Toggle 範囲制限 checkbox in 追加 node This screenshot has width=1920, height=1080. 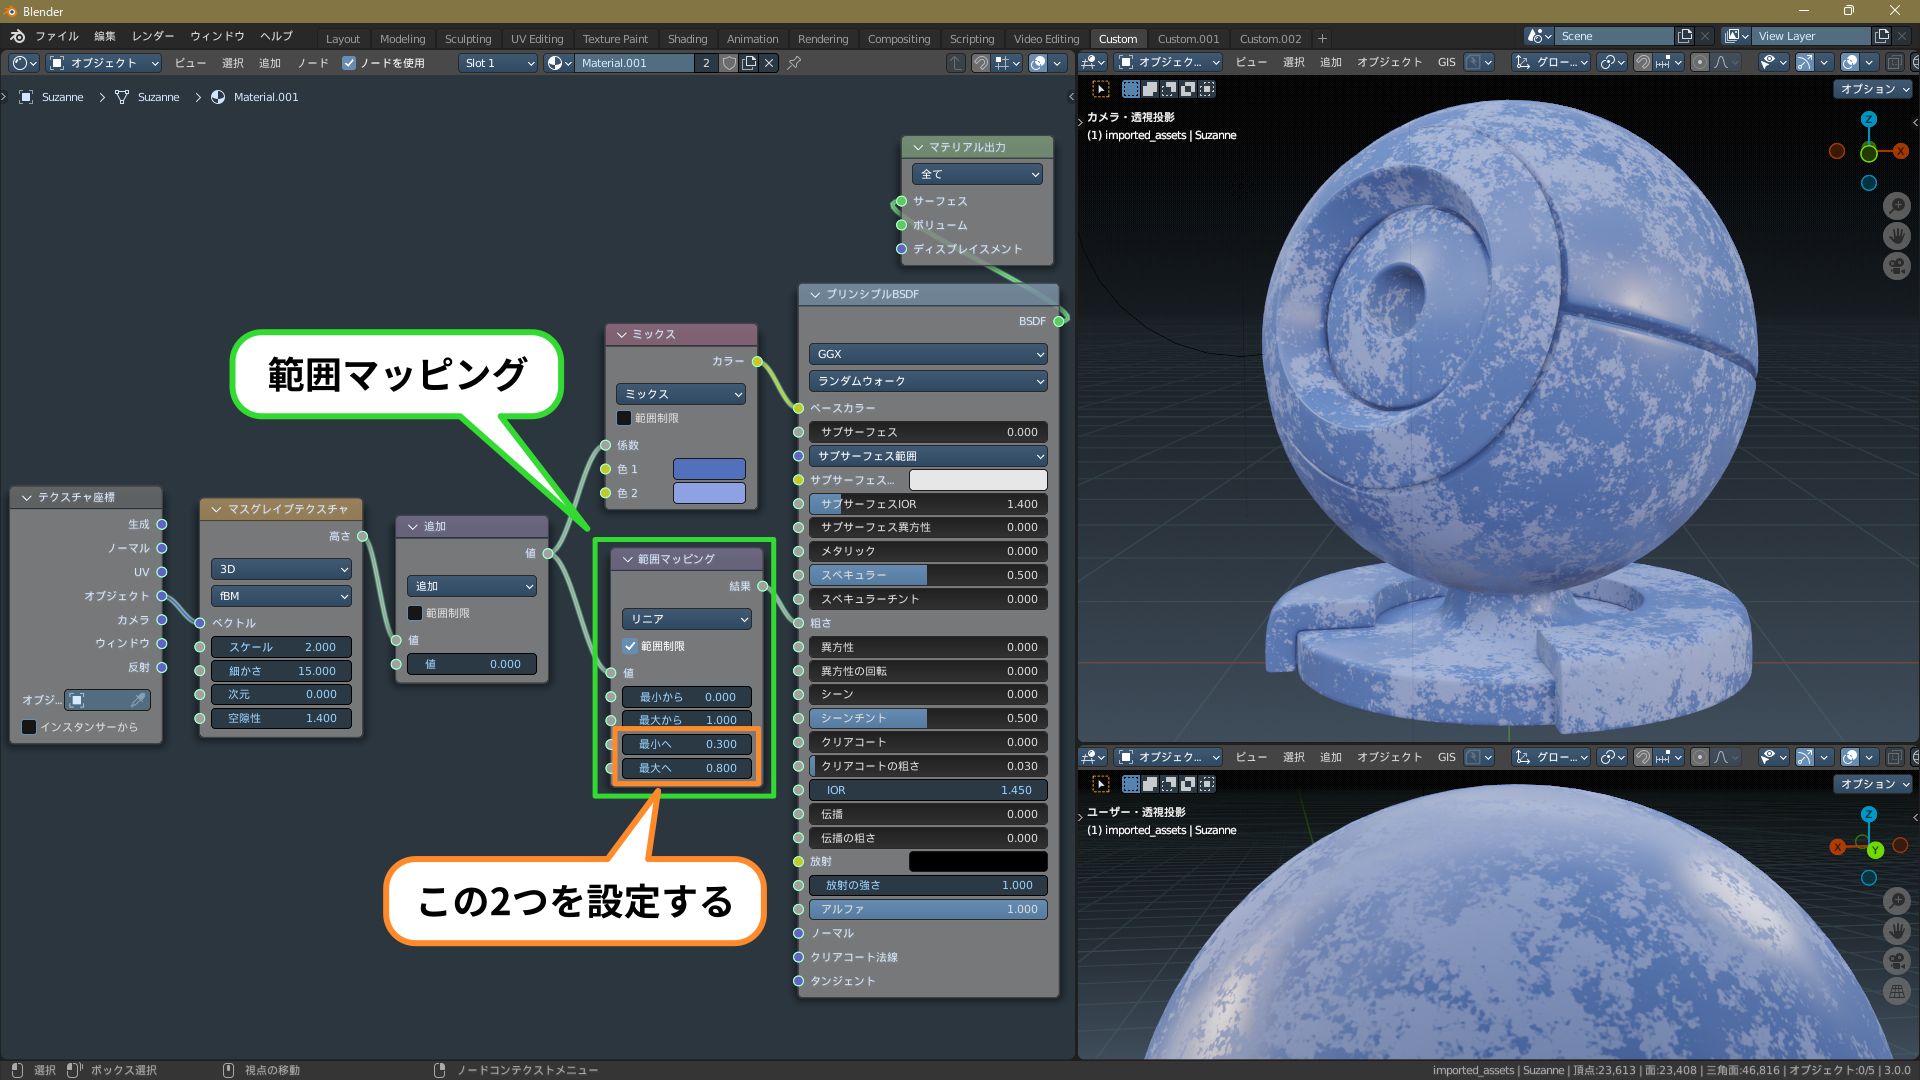tap(415, 613)
